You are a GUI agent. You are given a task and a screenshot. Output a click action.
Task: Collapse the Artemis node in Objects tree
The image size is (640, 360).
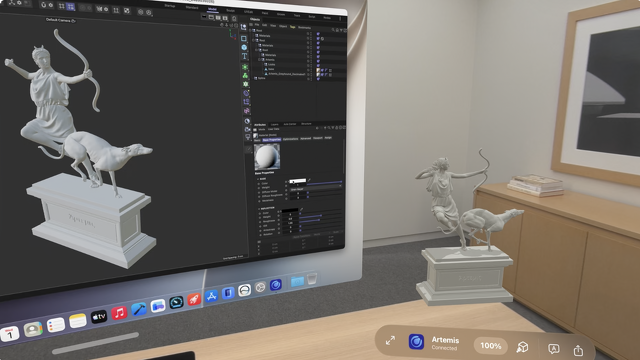259,60
